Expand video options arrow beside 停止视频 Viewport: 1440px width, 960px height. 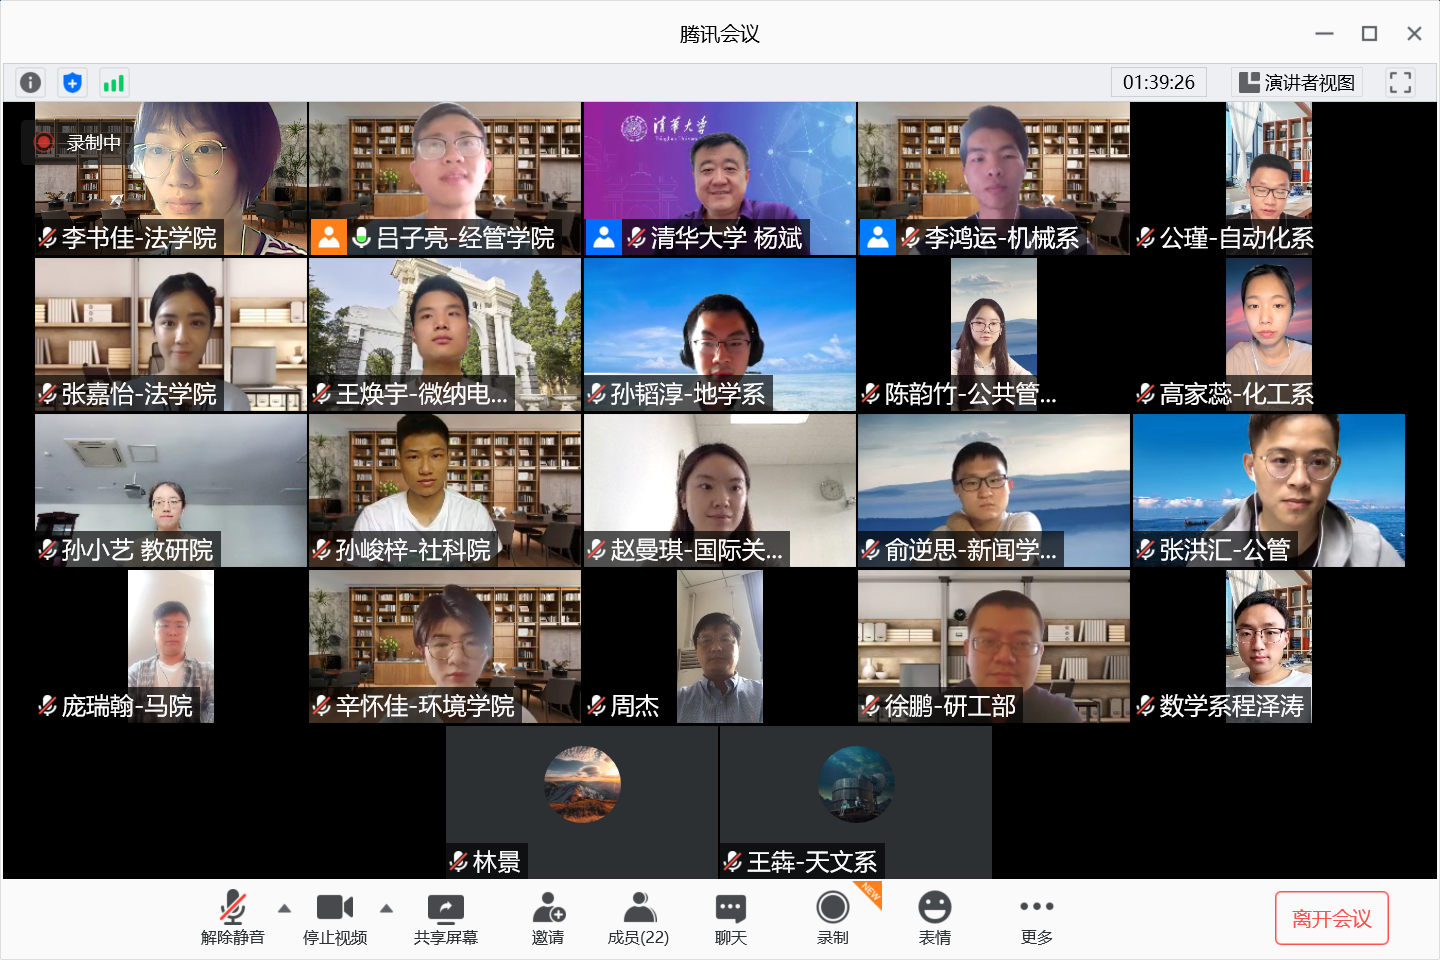point(387,908)
